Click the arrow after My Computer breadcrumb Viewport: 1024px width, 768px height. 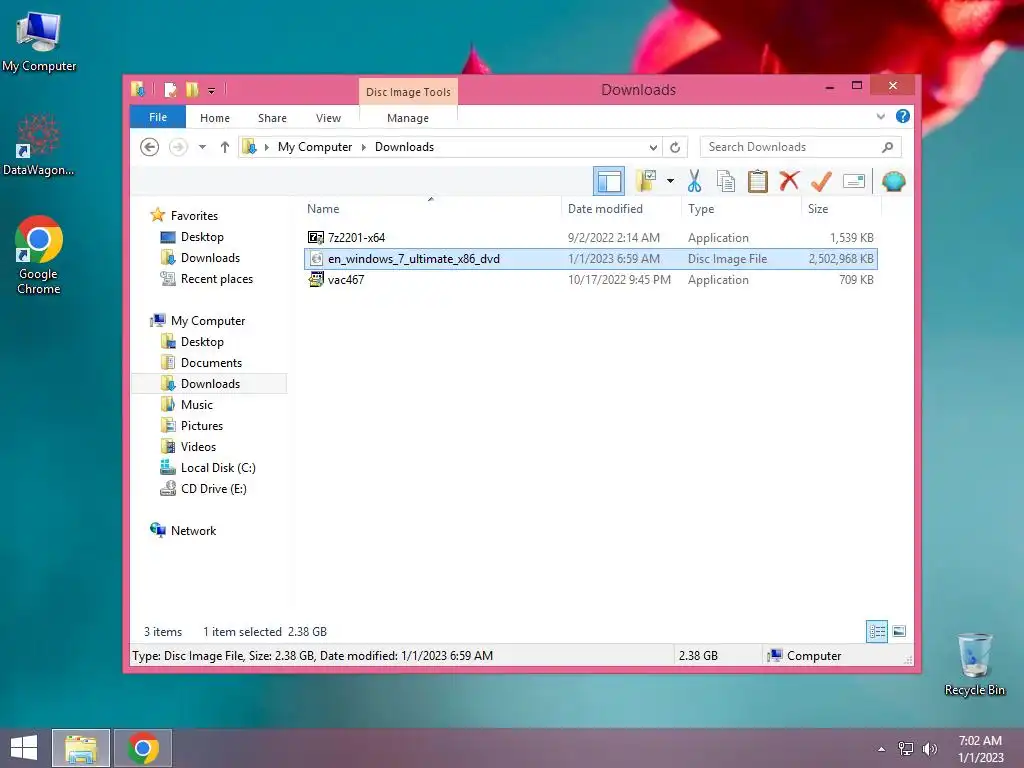click(364, 147)
